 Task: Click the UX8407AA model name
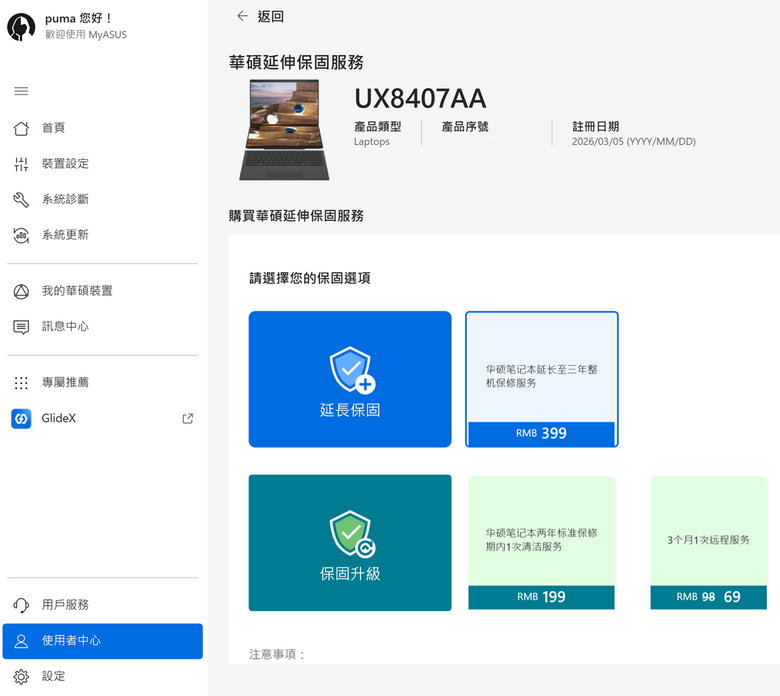coord(420,99)
